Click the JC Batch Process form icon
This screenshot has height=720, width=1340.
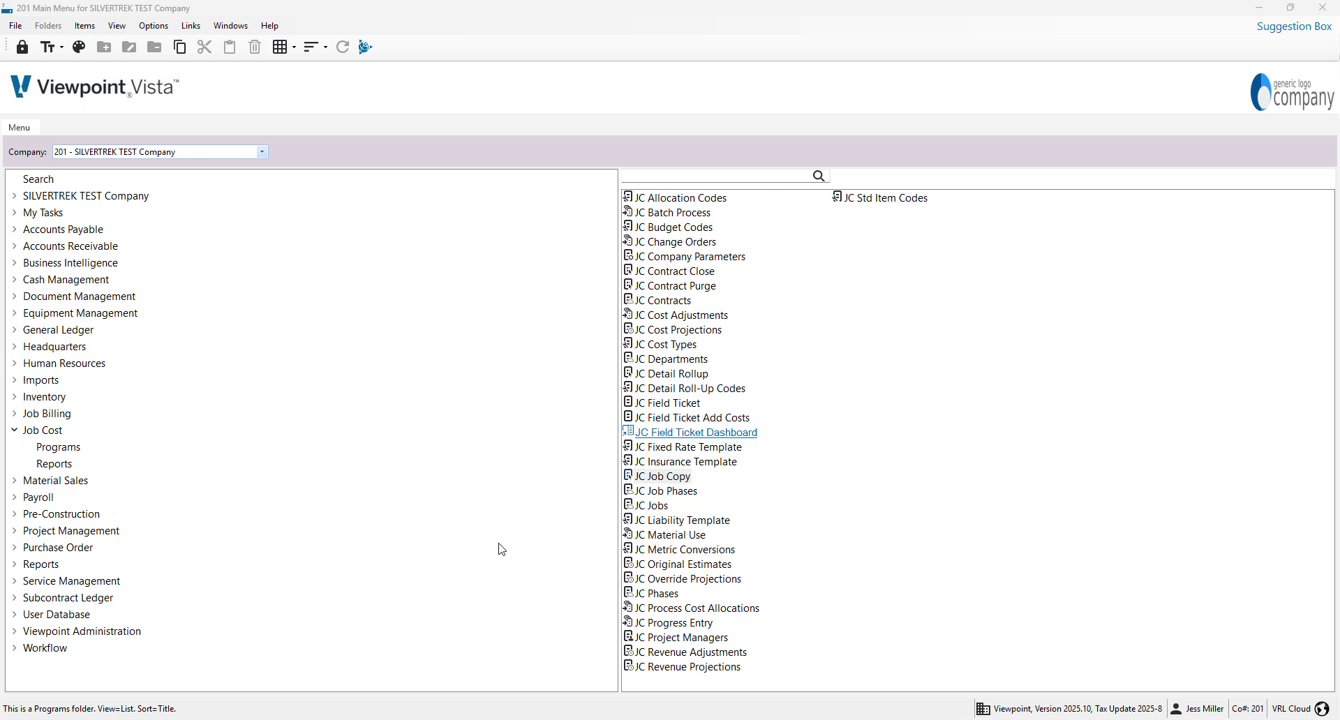[x=628, y=212]
